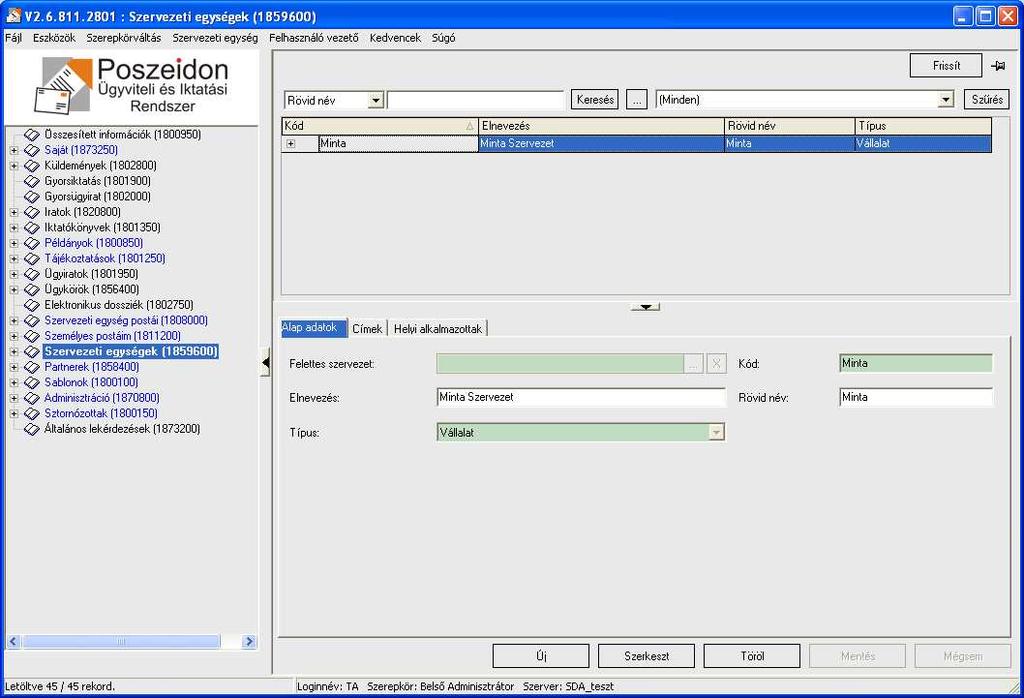This screenshot has height=698, width=1024.
Task: Click the Szűrés button
Action: point(987,100)
